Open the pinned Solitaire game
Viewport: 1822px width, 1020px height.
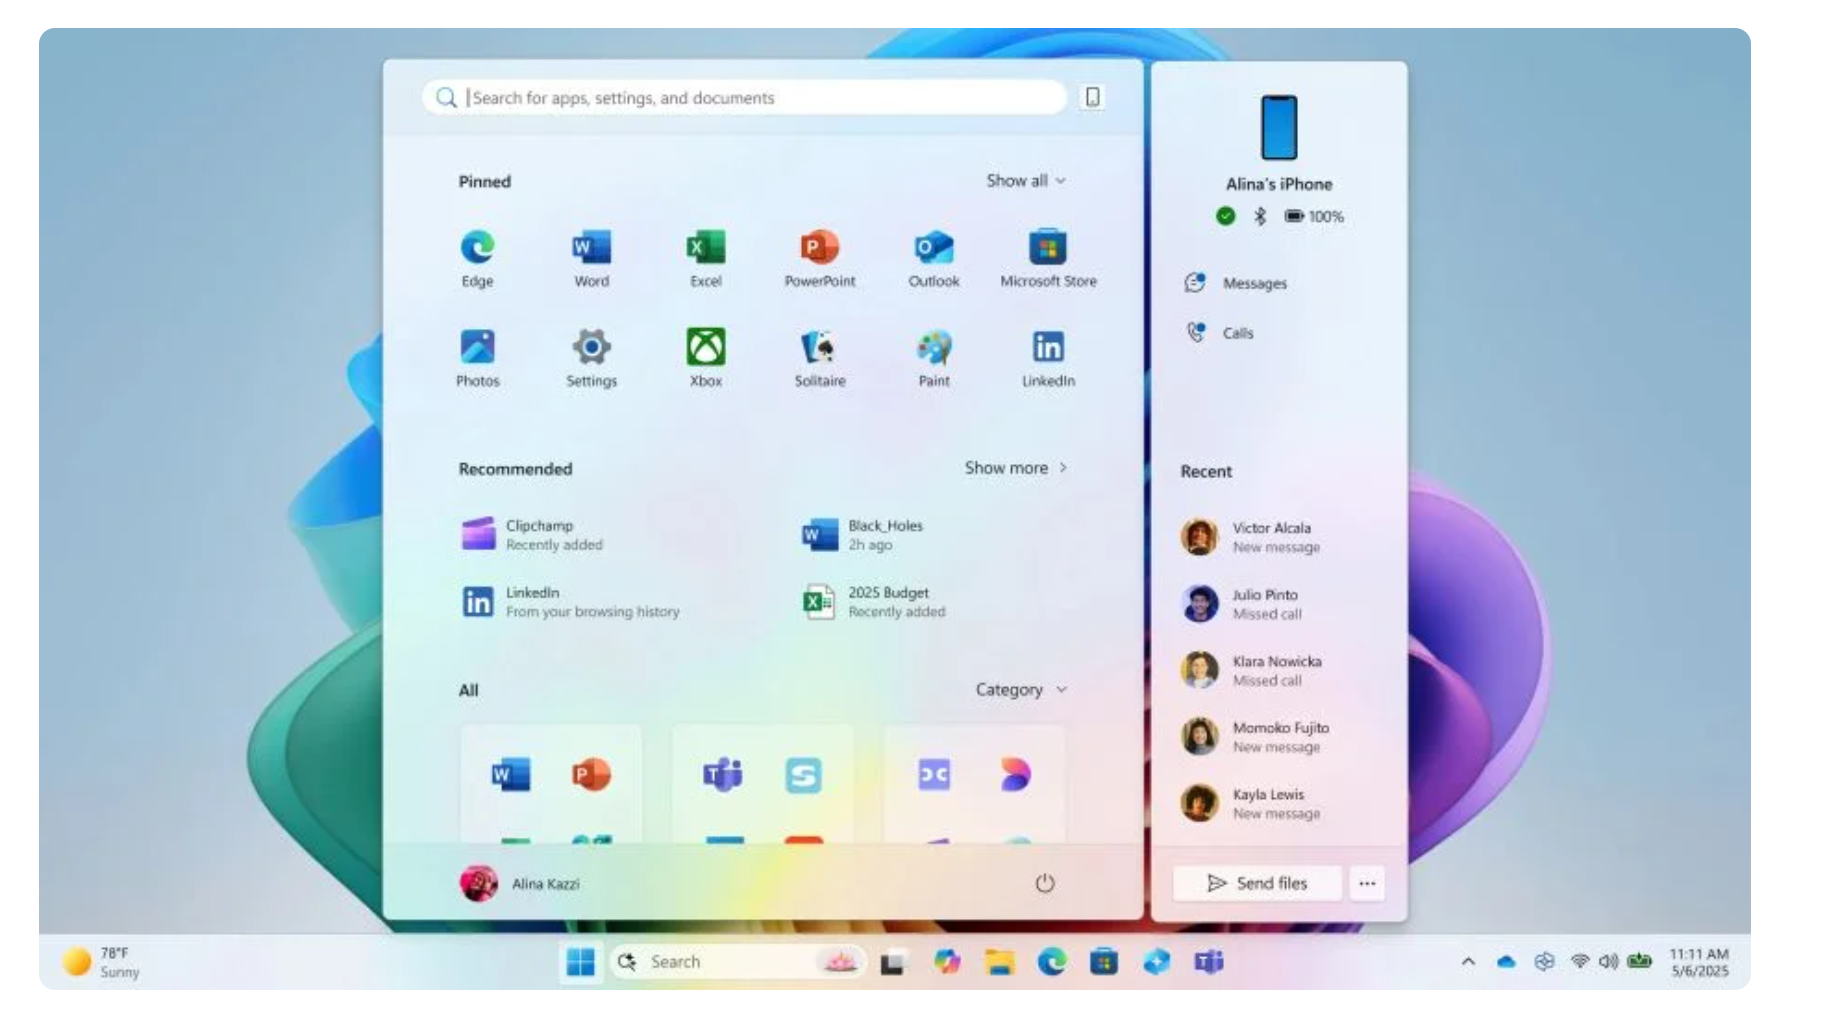(819, 358)
